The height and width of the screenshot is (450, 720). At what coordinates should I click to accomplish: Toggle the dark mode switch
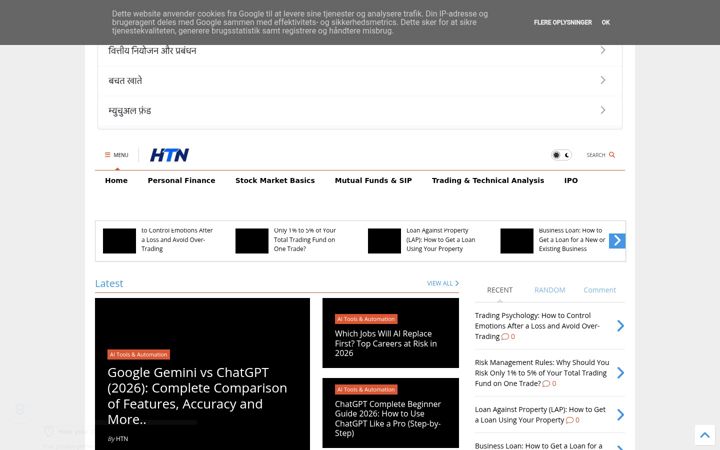(x=561, y=155)
